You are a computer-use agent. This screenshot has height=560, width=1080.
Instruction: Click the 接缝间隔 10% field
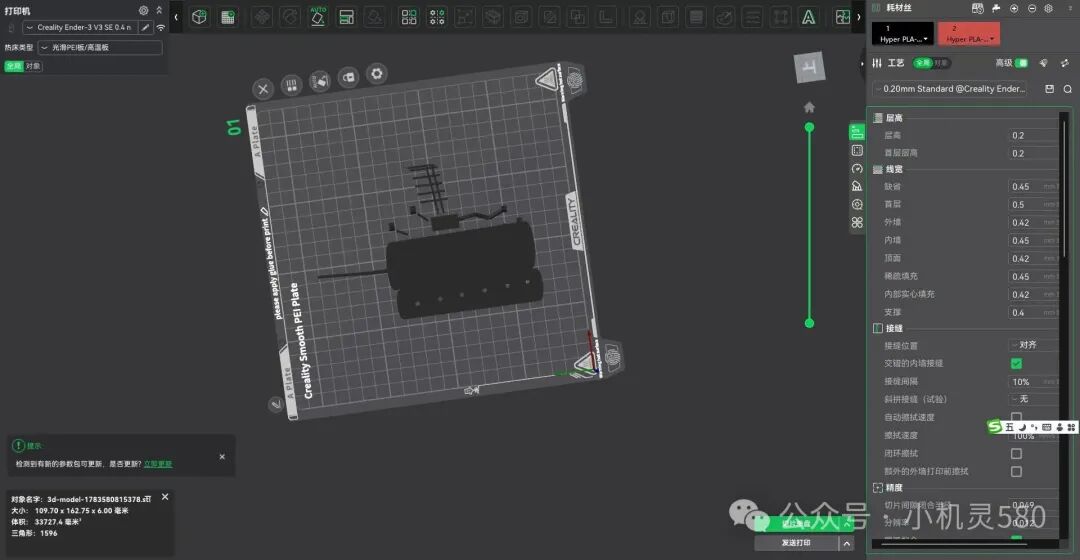[1034, 382]
